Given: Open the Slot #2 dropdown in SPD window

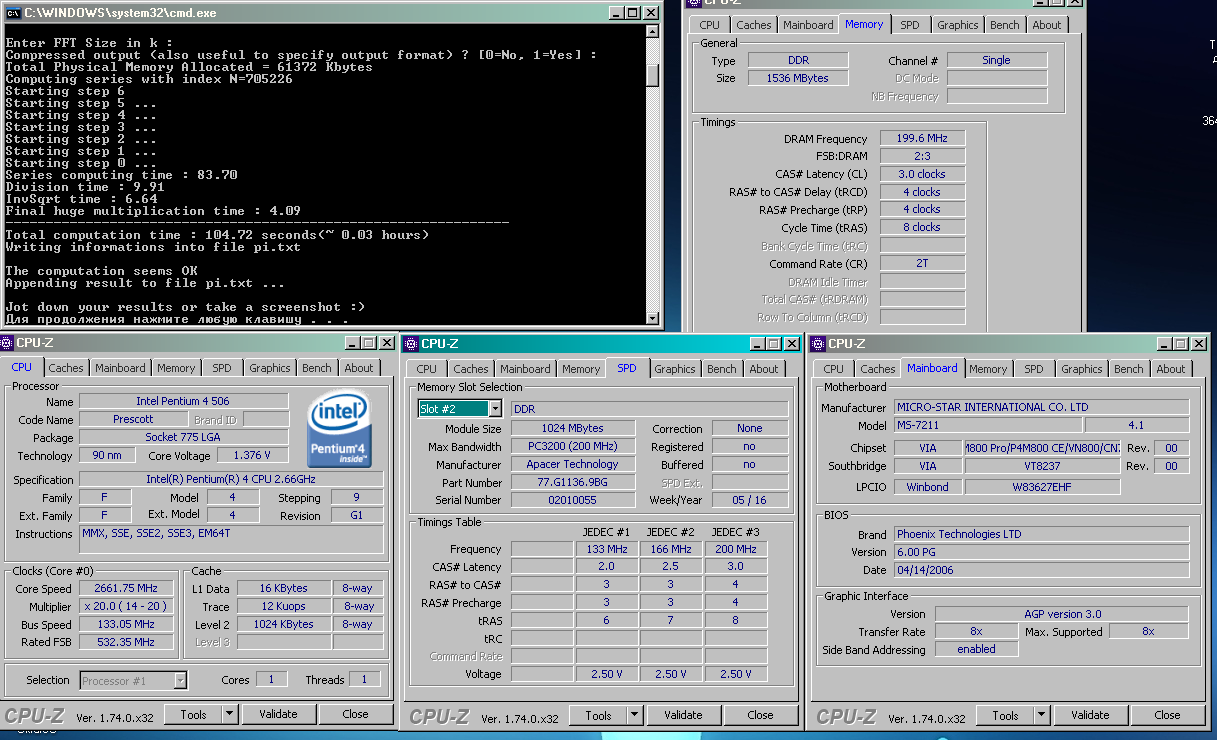Looking at the screenshot, I should (x=494, y=408).
